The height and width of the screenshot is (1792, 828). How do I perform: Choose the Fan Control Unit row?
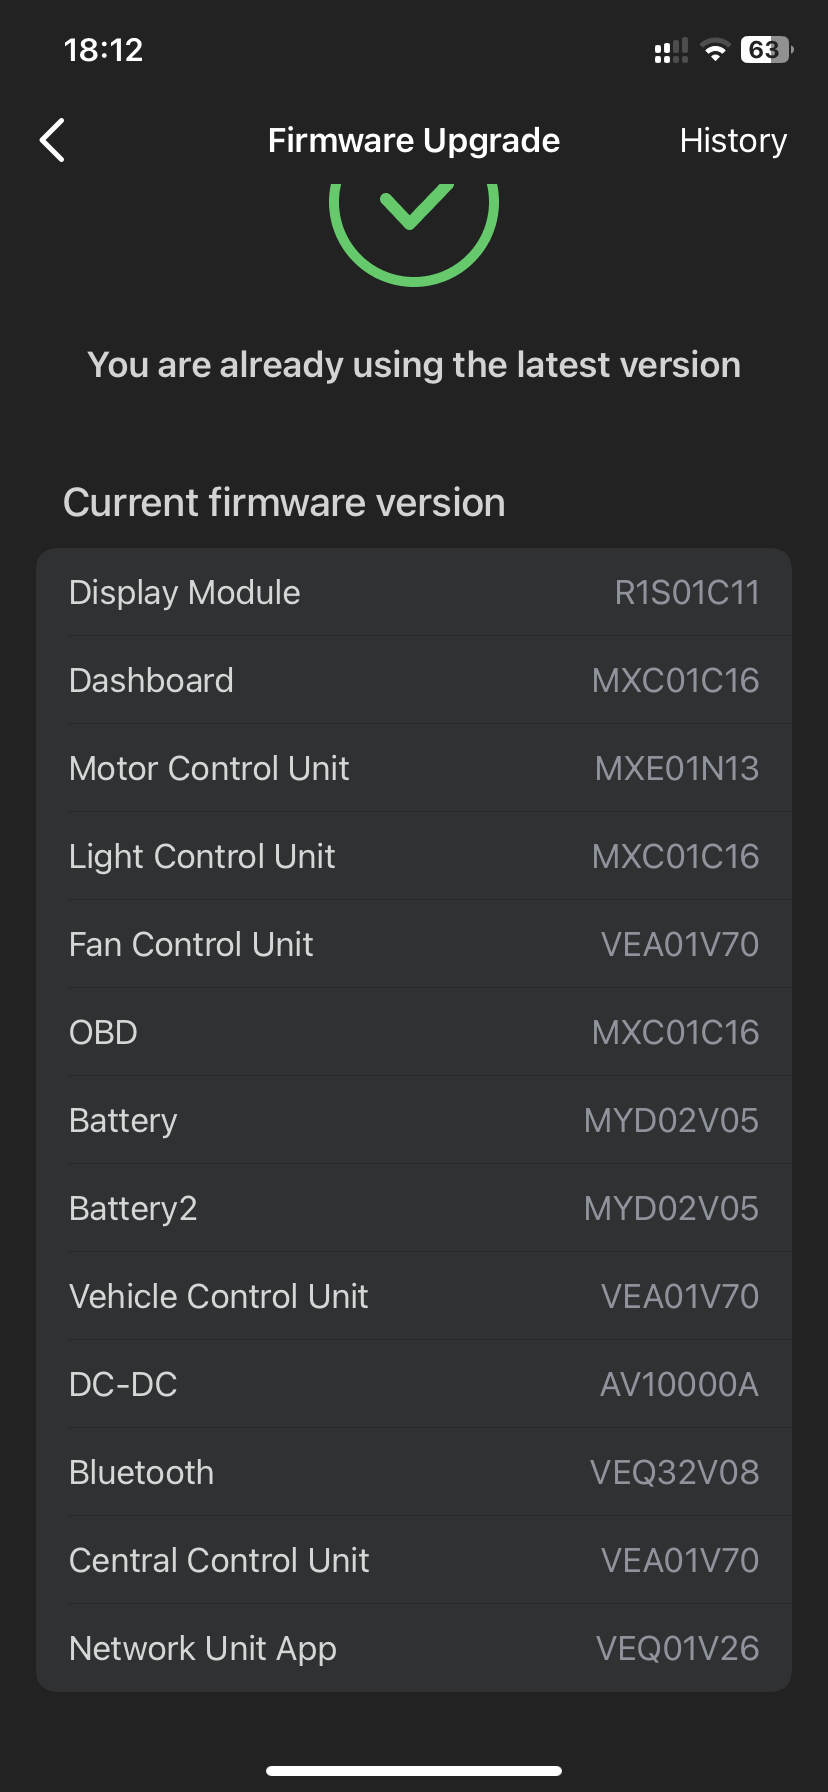(414, 944)
